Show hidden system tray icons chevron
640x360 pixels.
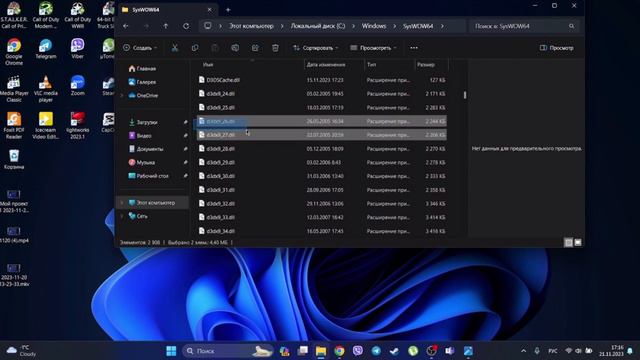[x=523, y=351]
